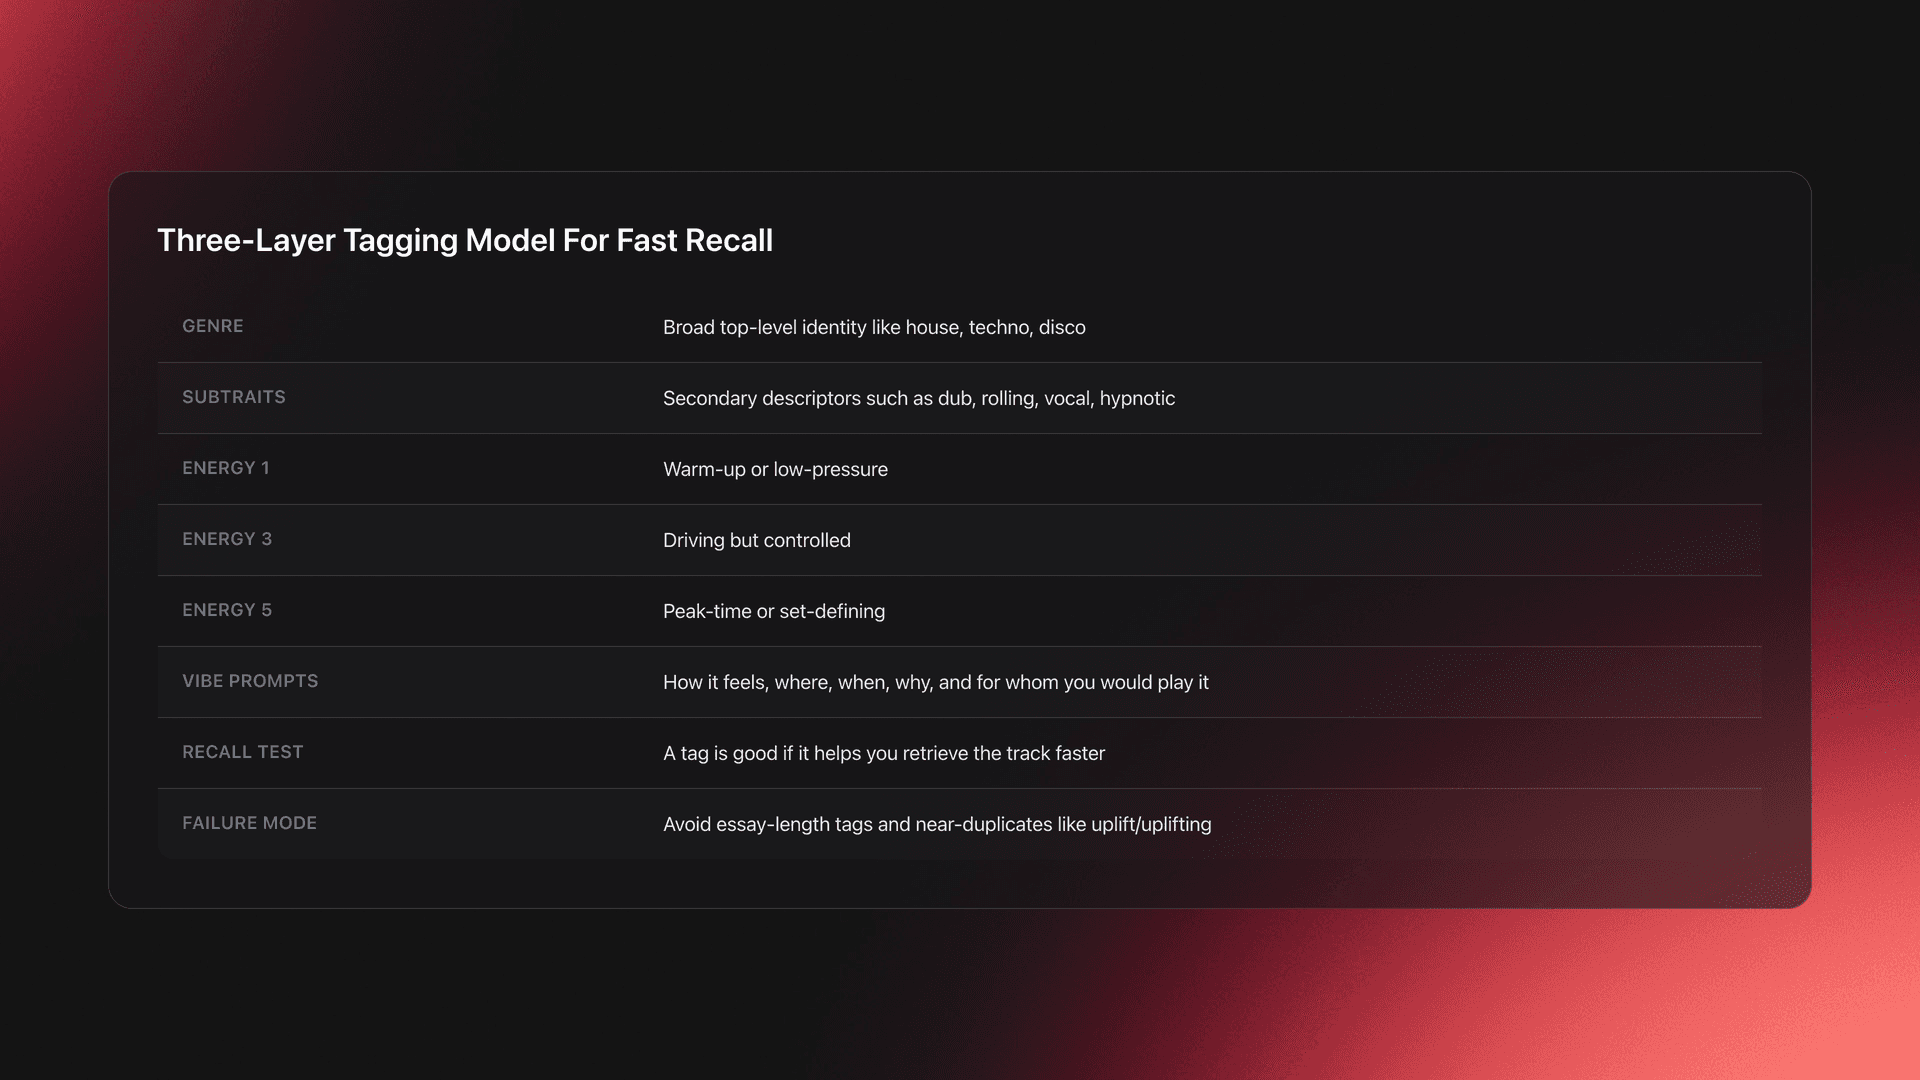Select the 'How it feels, where, when' description
This screenshot has height=1080, width=1920.
[935, 682]
